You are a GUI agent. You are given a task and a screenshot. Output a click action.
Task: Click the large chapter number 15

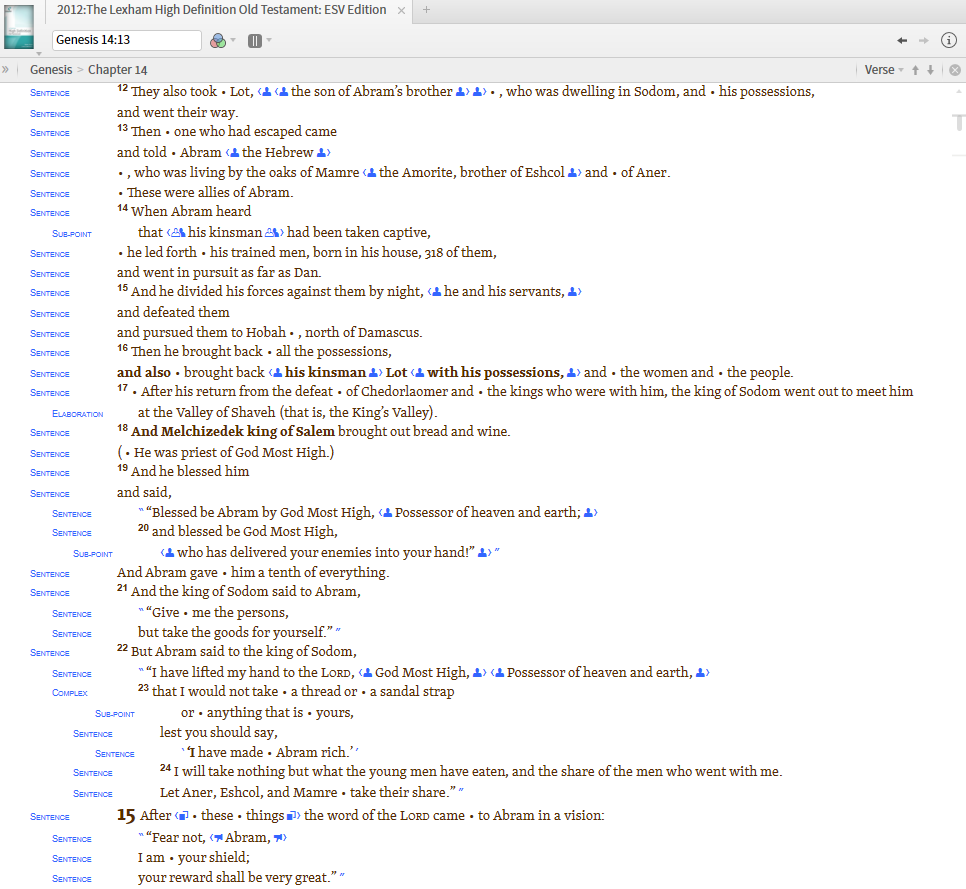[126, 816]
